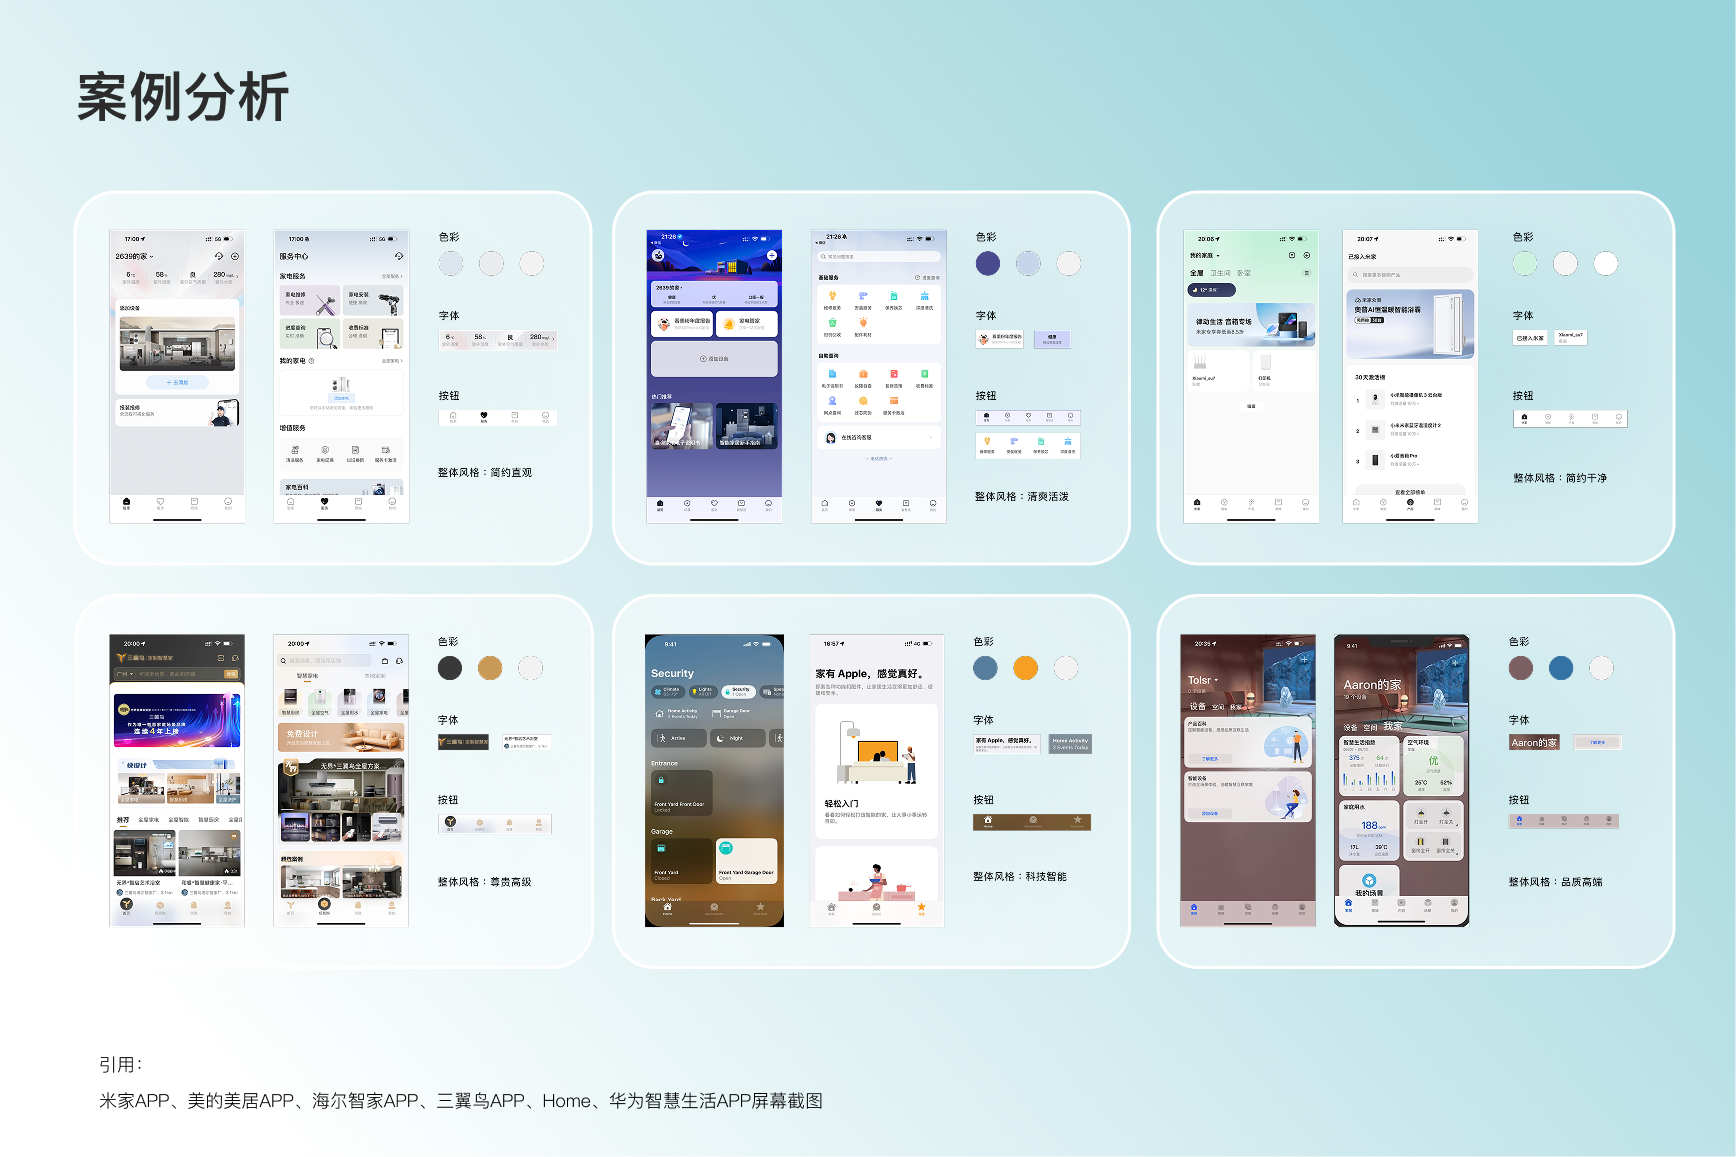1736x1157 pixels.
Task: Click the 家电维修 repair tools tile
Action: pos(310,300)
